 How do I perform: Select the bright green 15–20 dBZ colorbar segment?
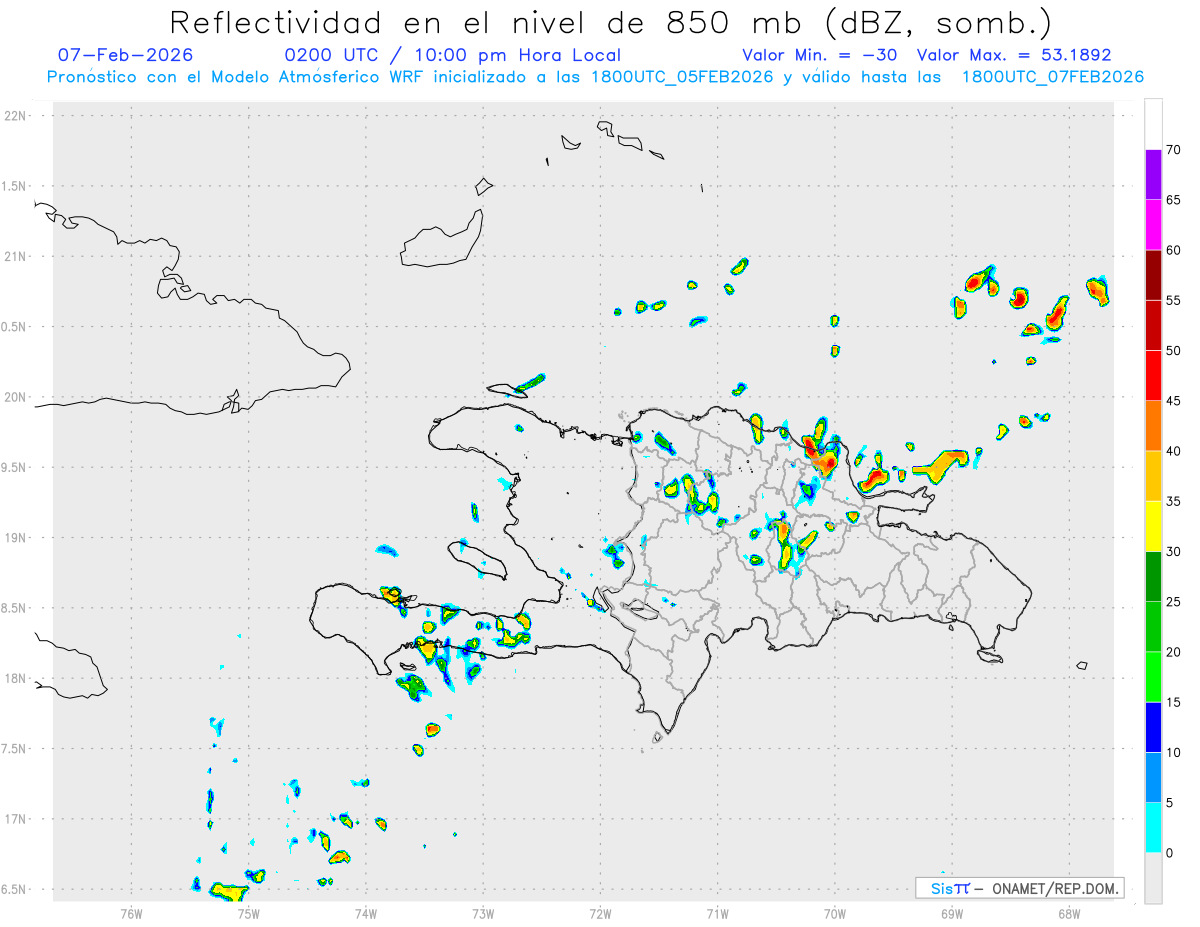point(1153,677)
